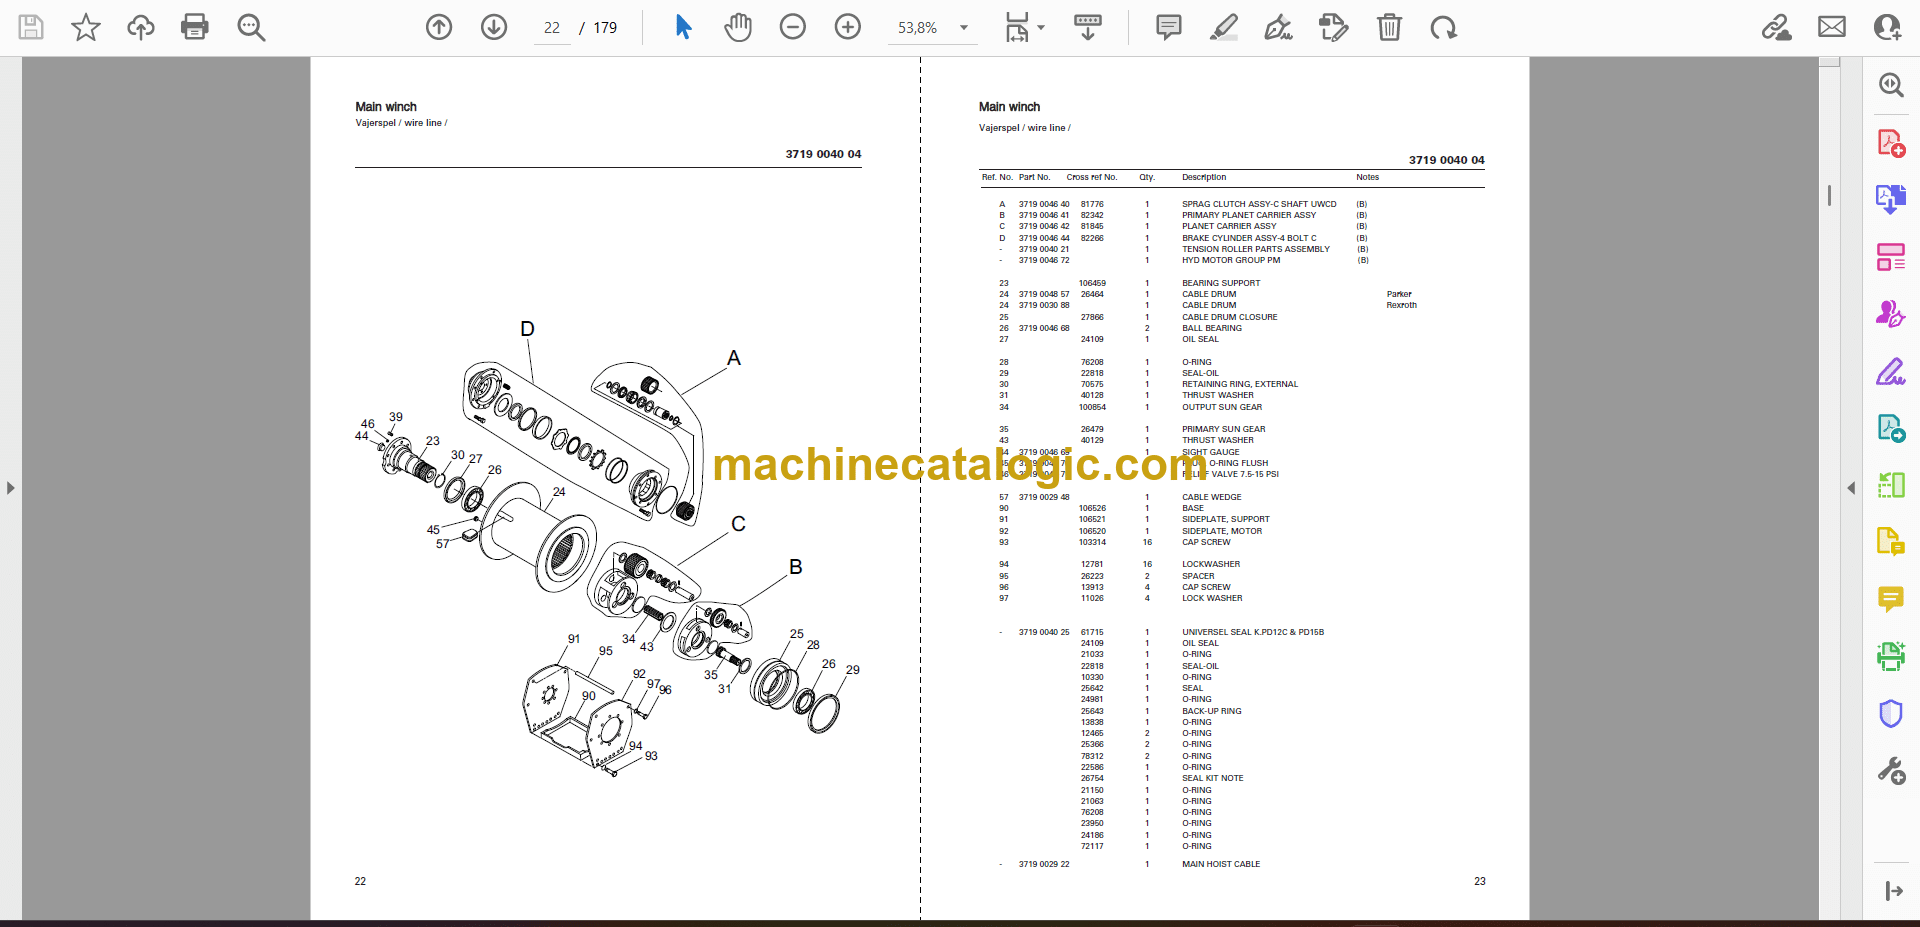The height and width of the screenshot is (927, 1920).
Task: Select the 'Main winch' heading on page 22
Action: [386, 107]
